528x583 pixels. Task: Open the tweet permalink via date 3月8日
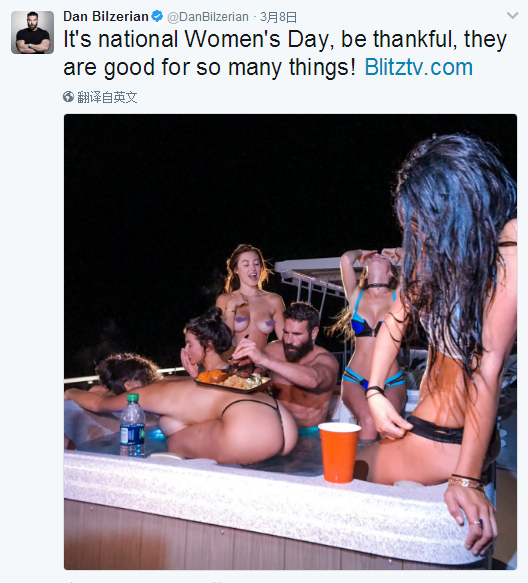click(278, 17)
